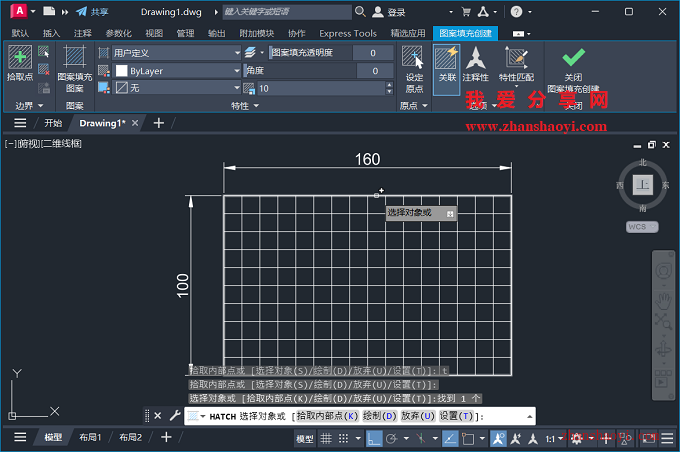Toggle the 注释性 annotative hatch option
Screen dimensions: 680x452
[475, 64]
